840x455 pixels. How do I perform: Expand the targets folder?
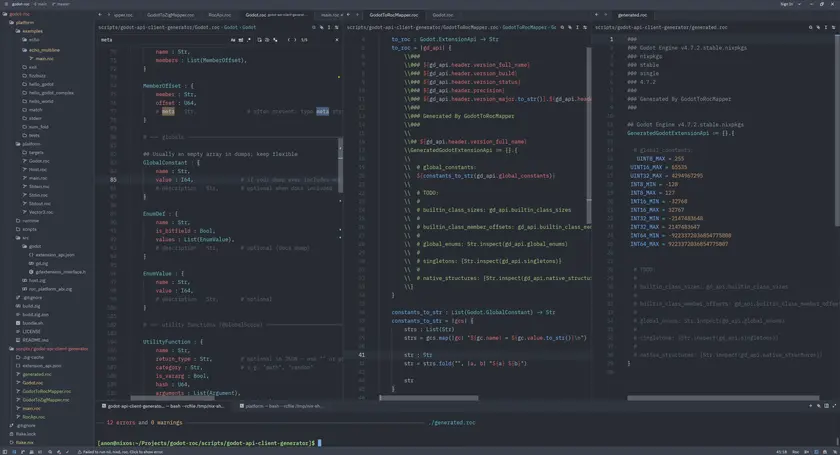pos(34,153)
